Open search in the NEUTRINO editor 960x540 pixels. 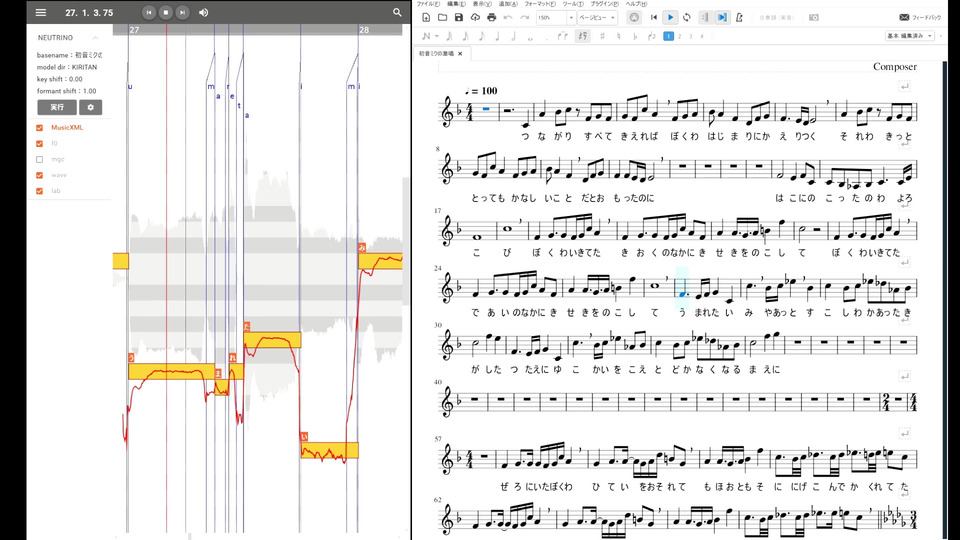click(x=397, y=12)
